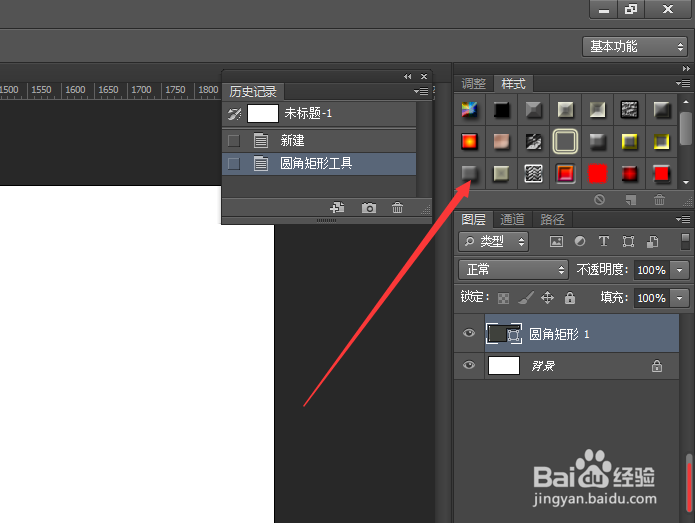
Task: Lock position move-arrows icon
Action: [548, 297]
